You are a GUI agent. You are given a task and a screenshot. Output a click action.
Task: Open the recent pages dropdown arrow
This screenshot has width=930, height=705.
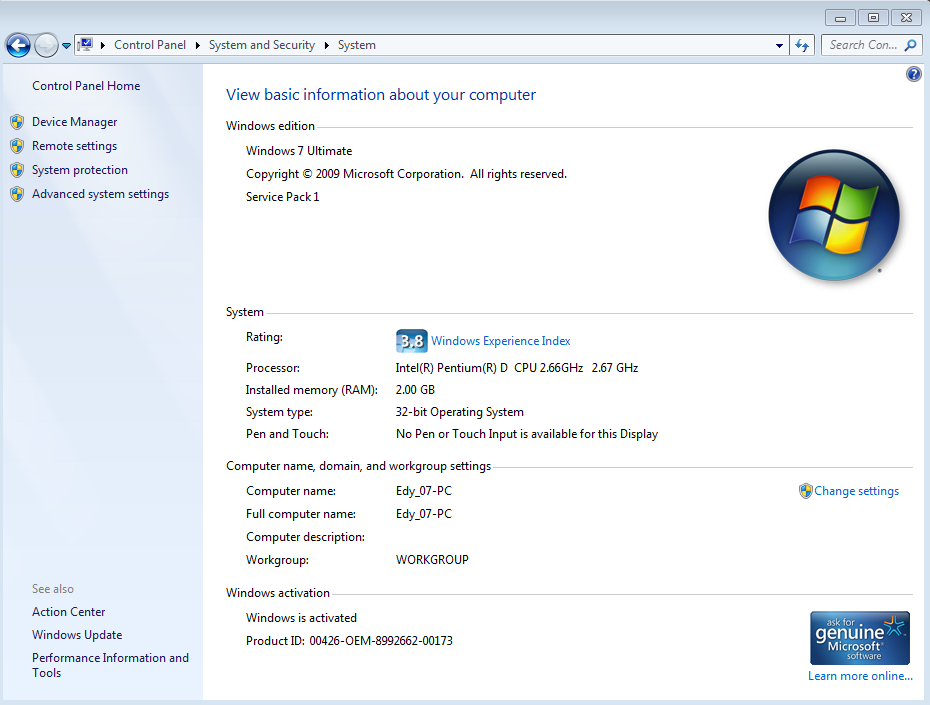pos(66,46)
